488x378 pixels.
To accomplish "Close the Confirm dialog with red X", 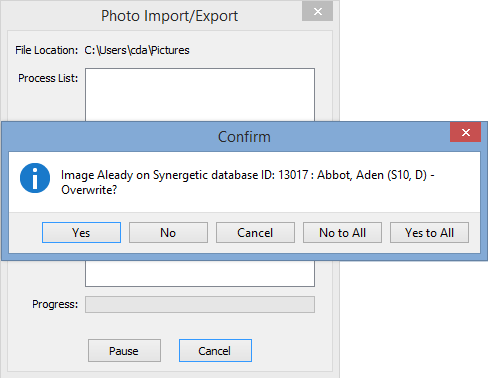I will 465,132.
